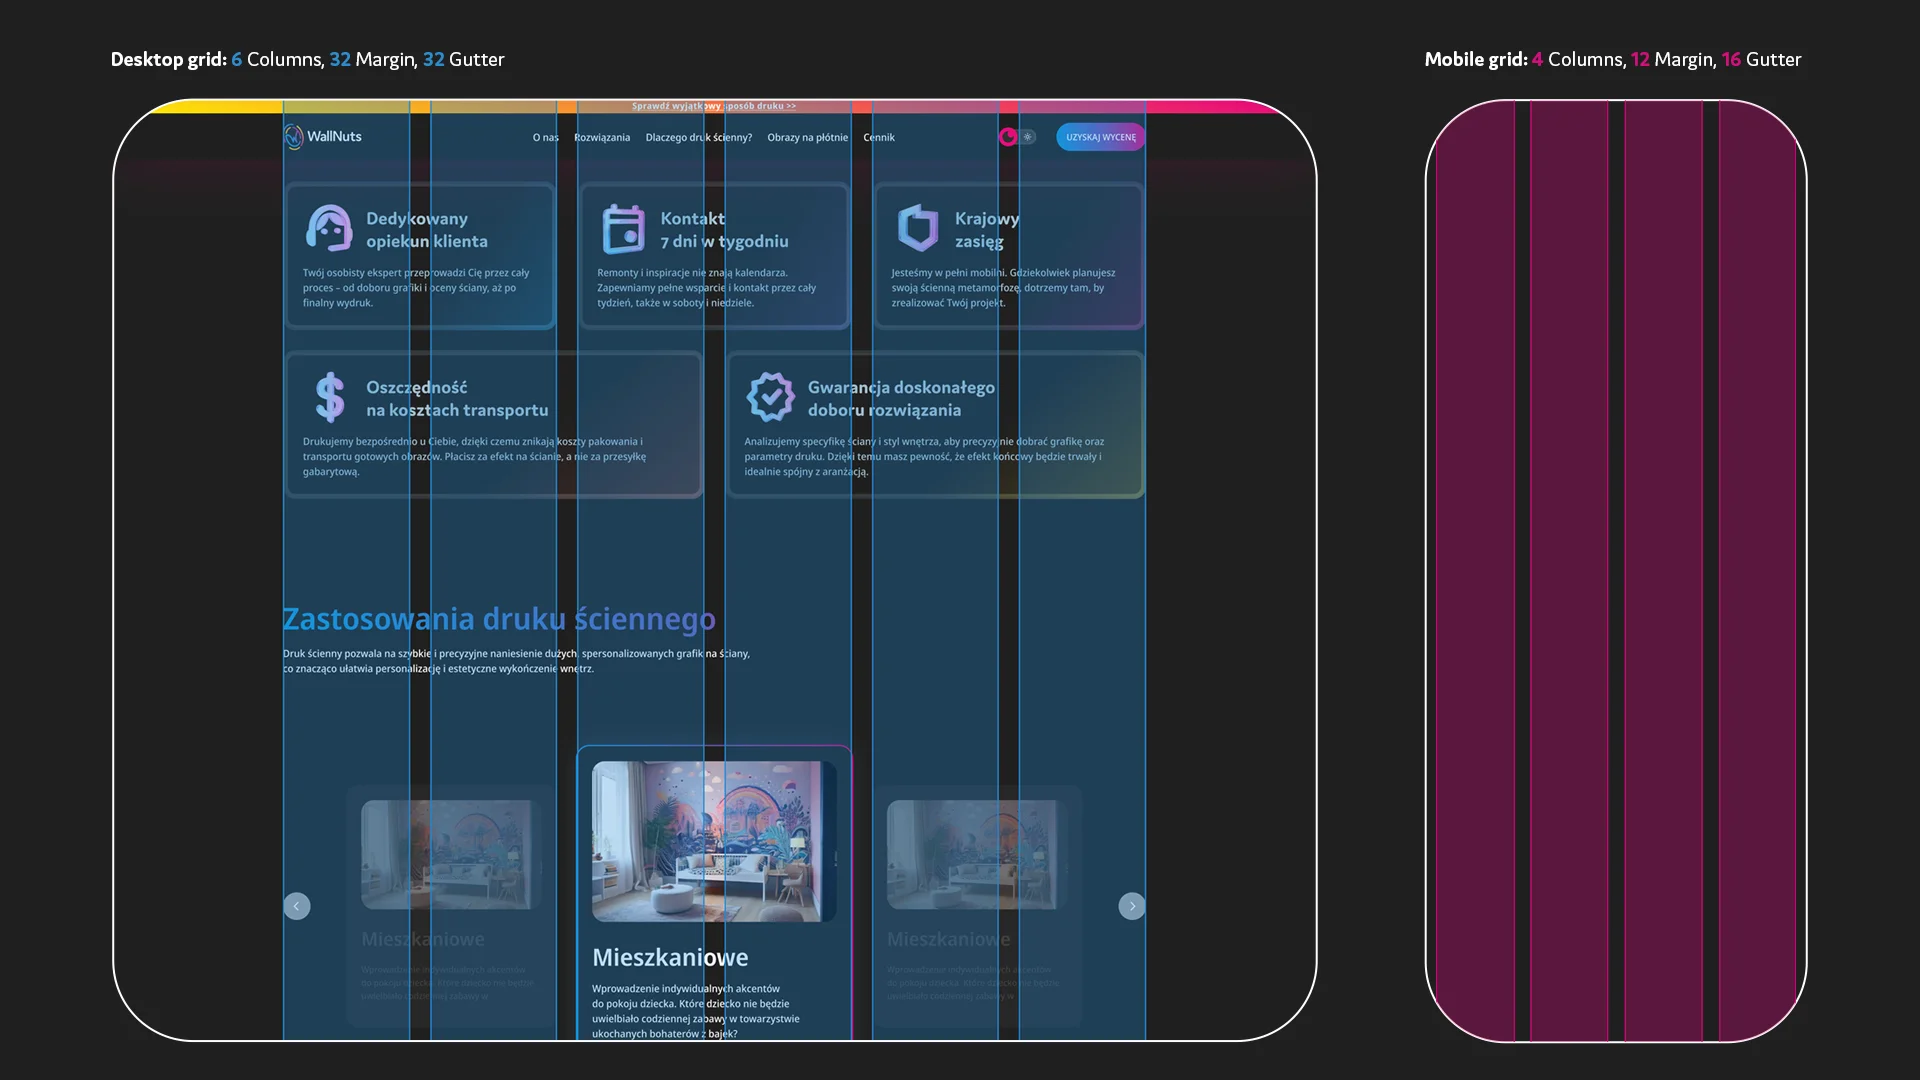Click the centered Mieszkaniowe room image
The width and height of the screenshot is (1920, 1080).
pos(713,841)
